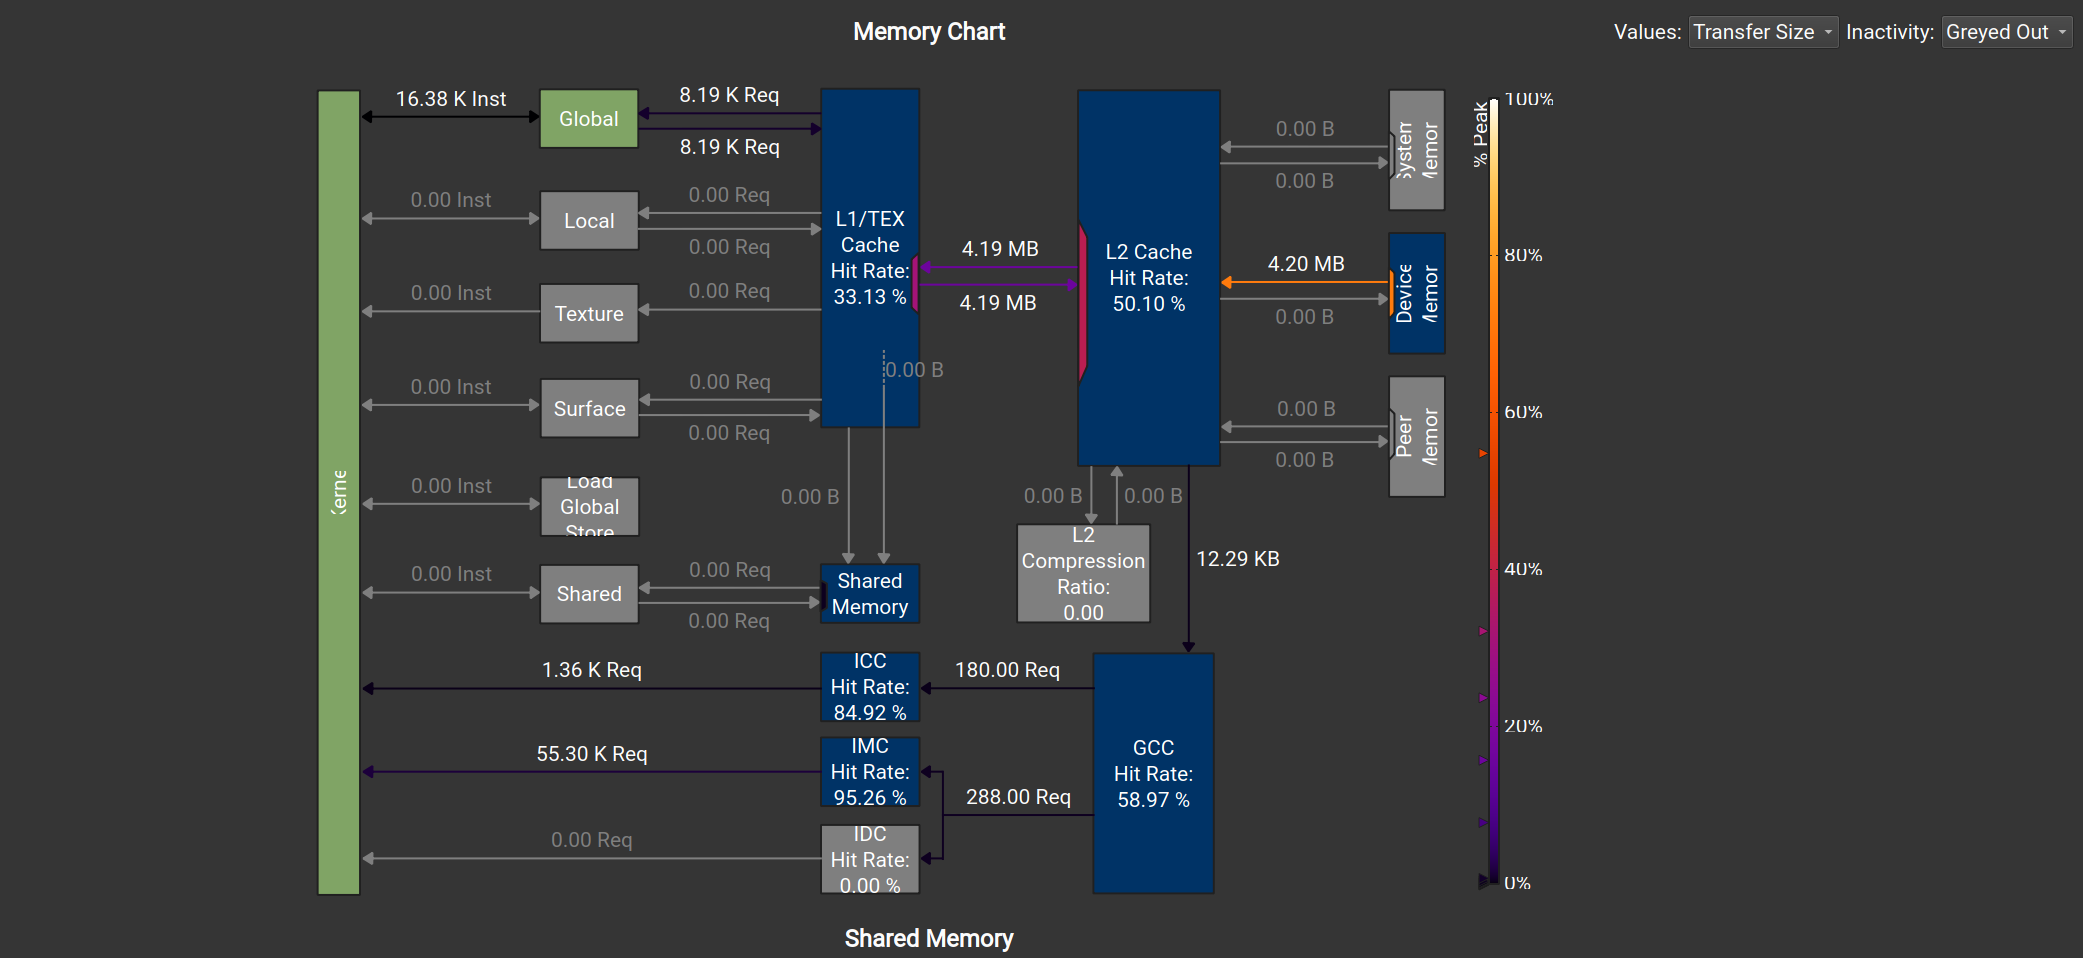Click the L2 Compression Ratio box
The image size is (2083, 958).
[x=1083, y=574]
